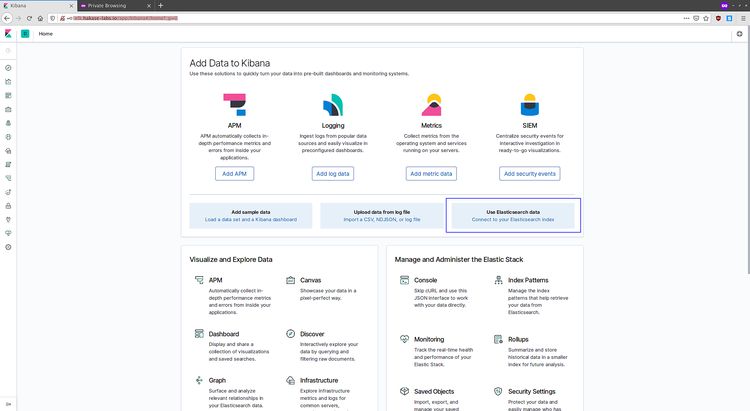Viewport: 750px width, 411px height.
Task: Expand the side navigation at bottom left
Action: click(x=8, y=404)
